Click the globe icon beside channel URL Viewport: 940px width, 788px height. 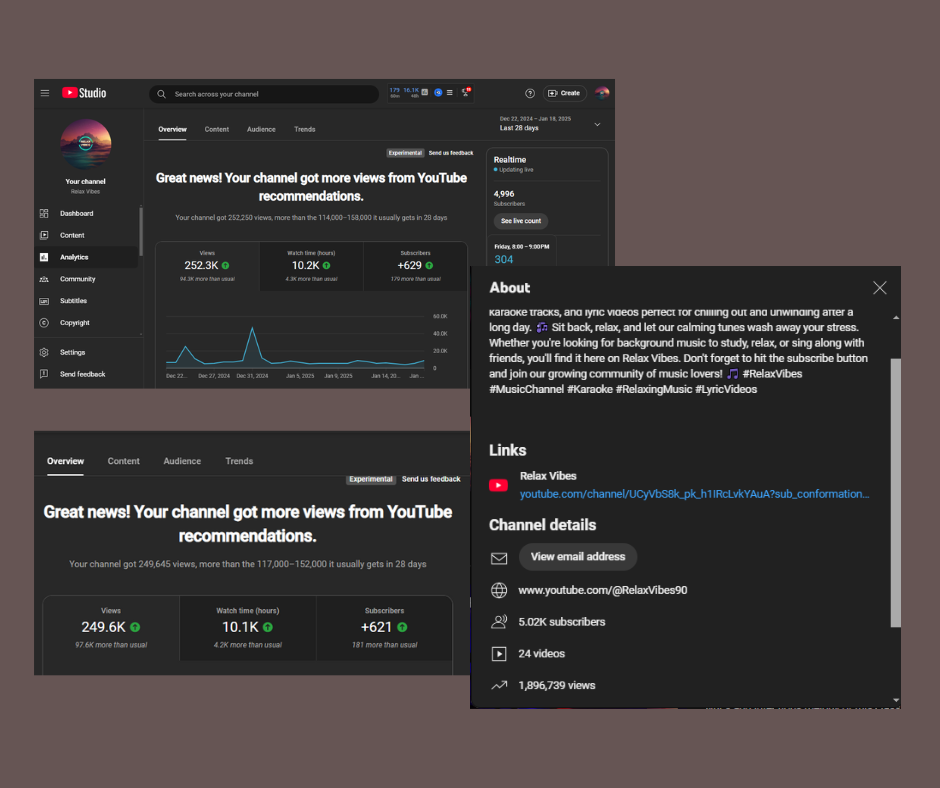499,591
